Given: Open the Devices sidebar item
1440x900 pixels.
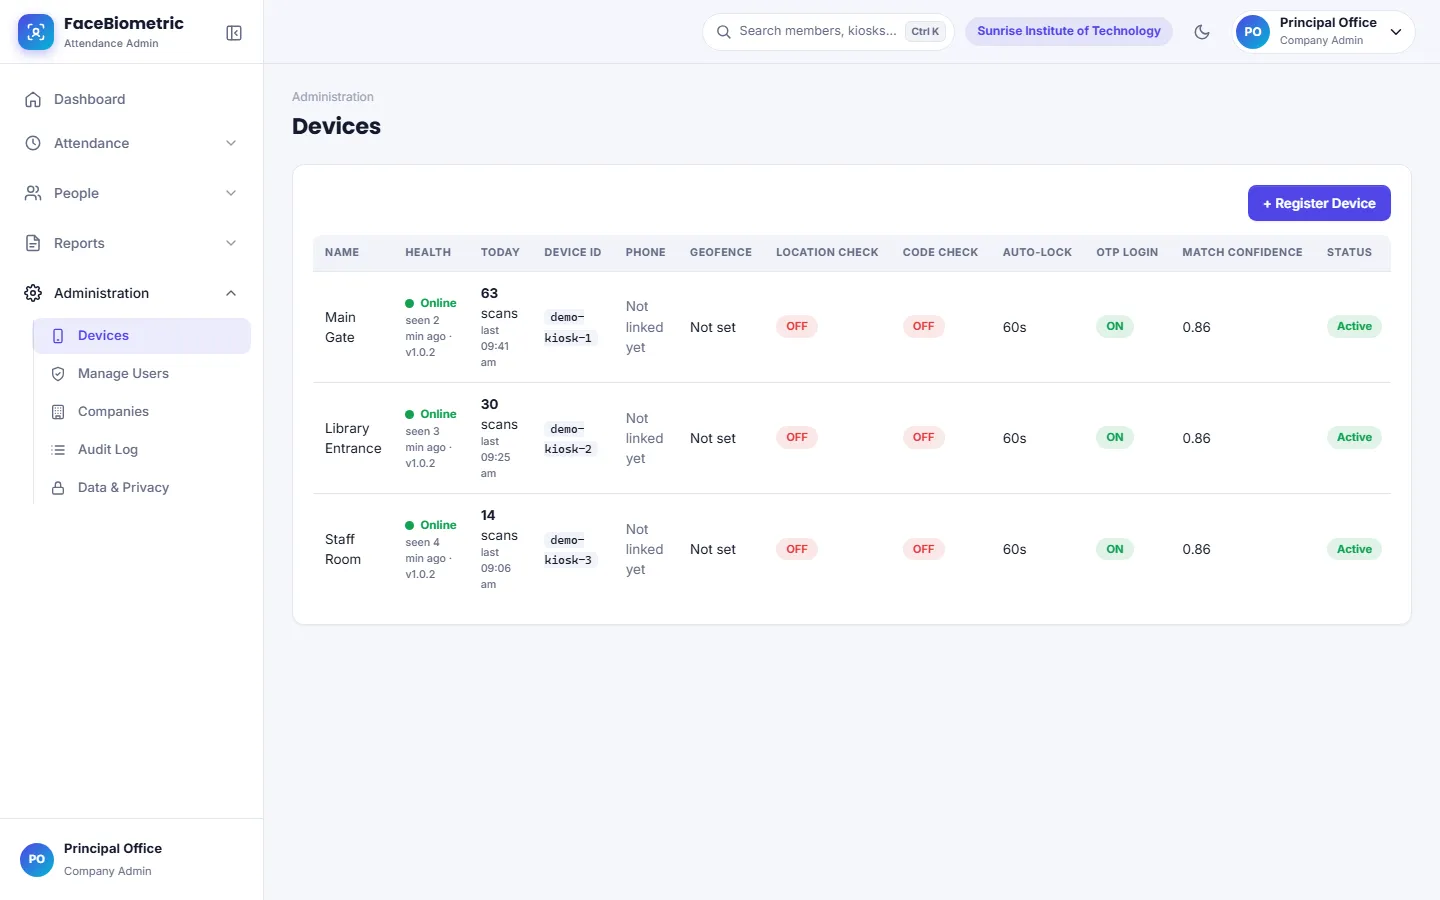Looking at the screenshot, I should [142, 336].
